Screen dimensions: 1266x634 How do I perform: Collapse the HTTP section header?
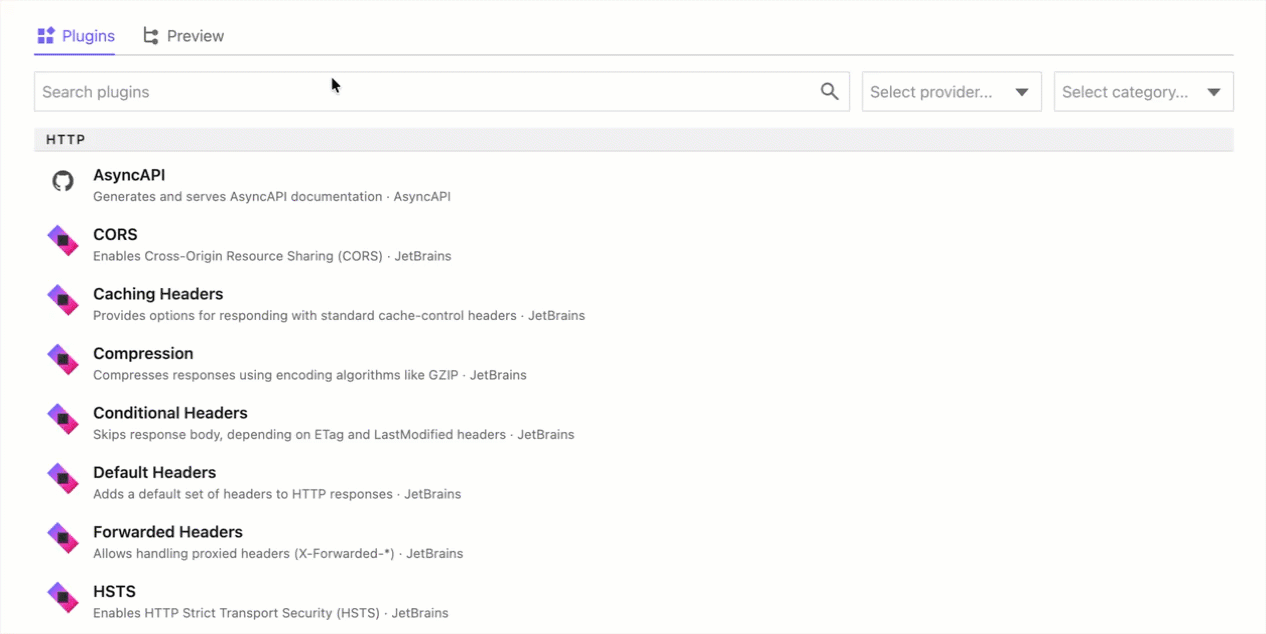pyautogui.click(x=633, y=140)
